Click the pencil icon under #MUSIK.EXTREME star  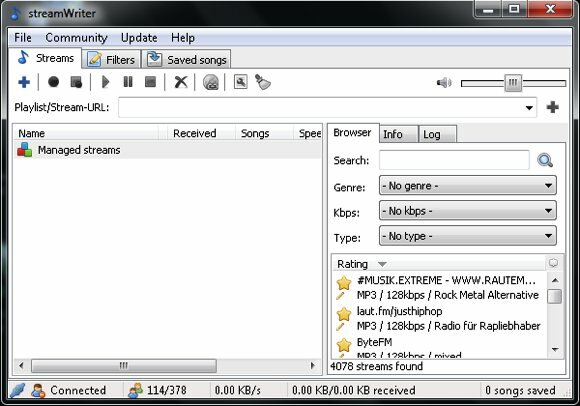340,295
